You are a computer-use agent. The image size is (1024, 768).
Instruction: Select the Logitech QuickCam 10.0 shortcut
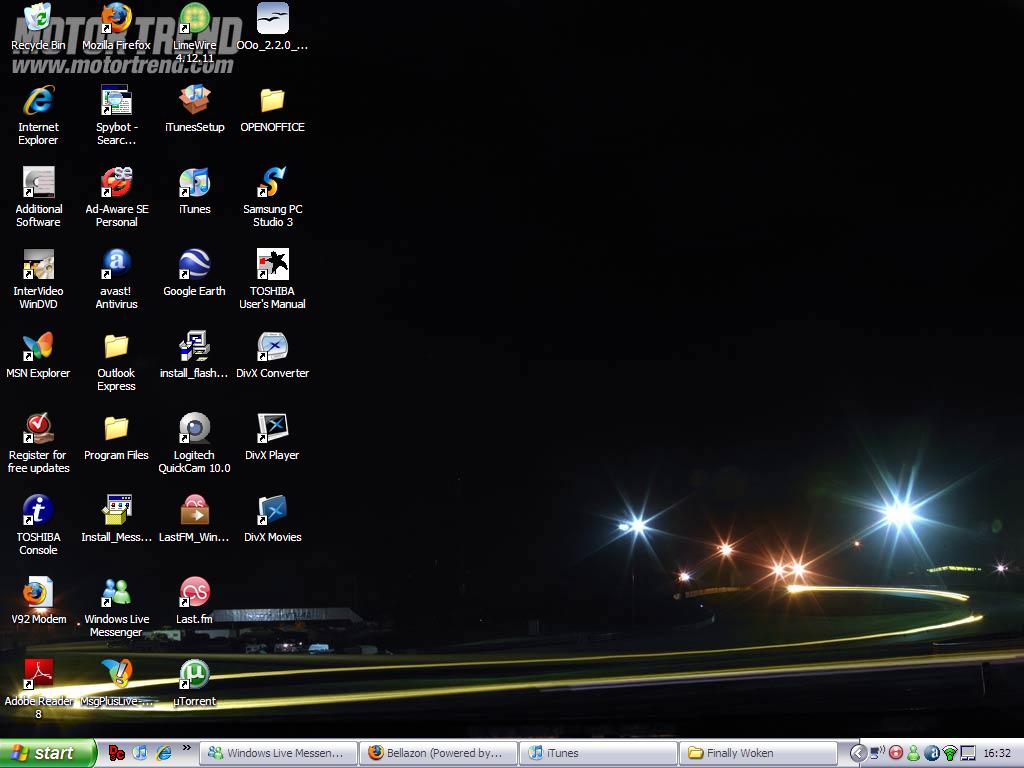[x=194, y=430]
